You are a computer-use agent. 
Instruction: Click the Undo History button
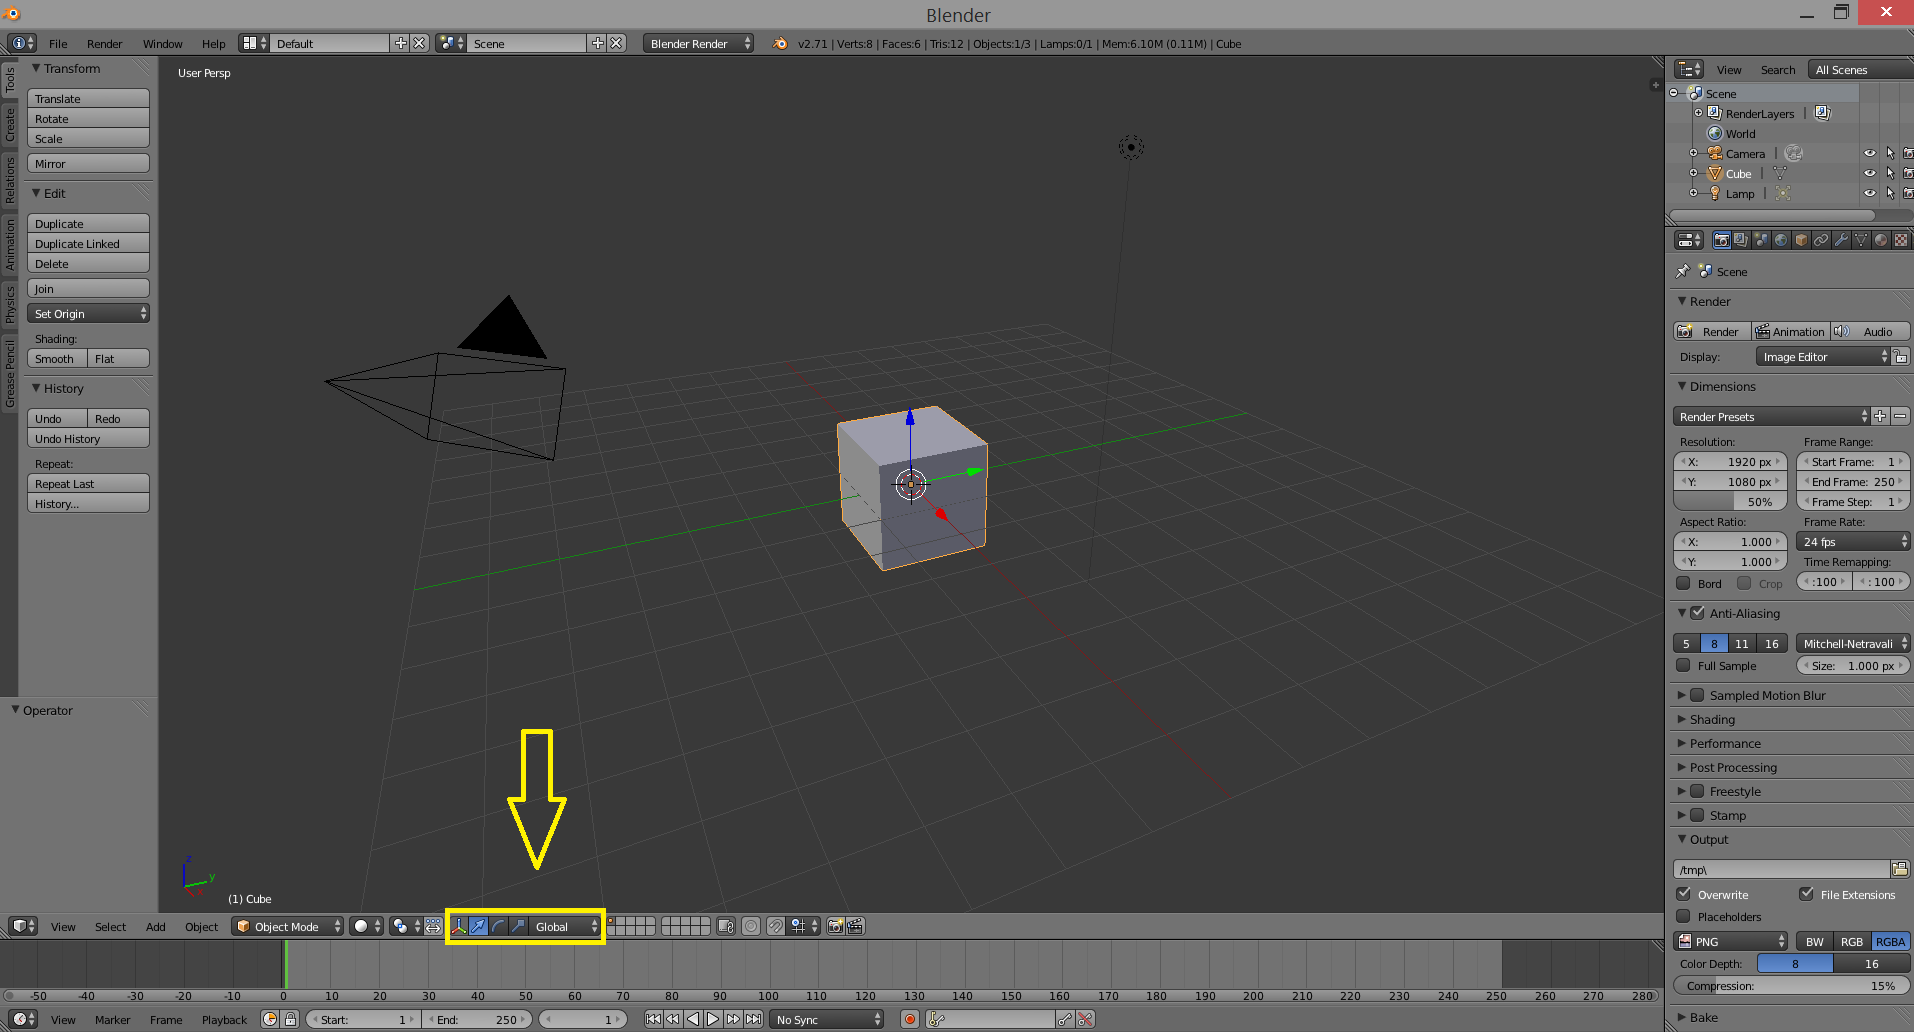coord(88,439)
